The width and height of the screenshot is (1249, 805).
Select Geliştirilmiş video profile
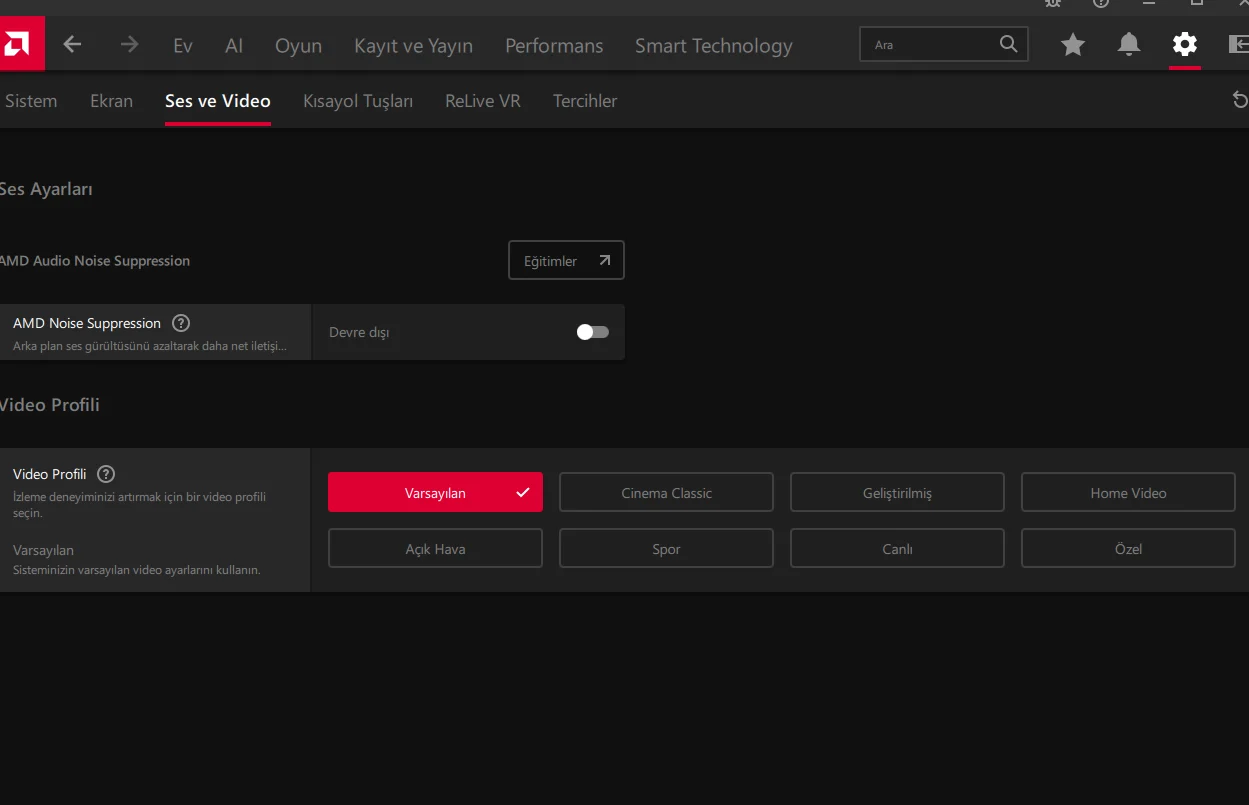coord(897,492)
